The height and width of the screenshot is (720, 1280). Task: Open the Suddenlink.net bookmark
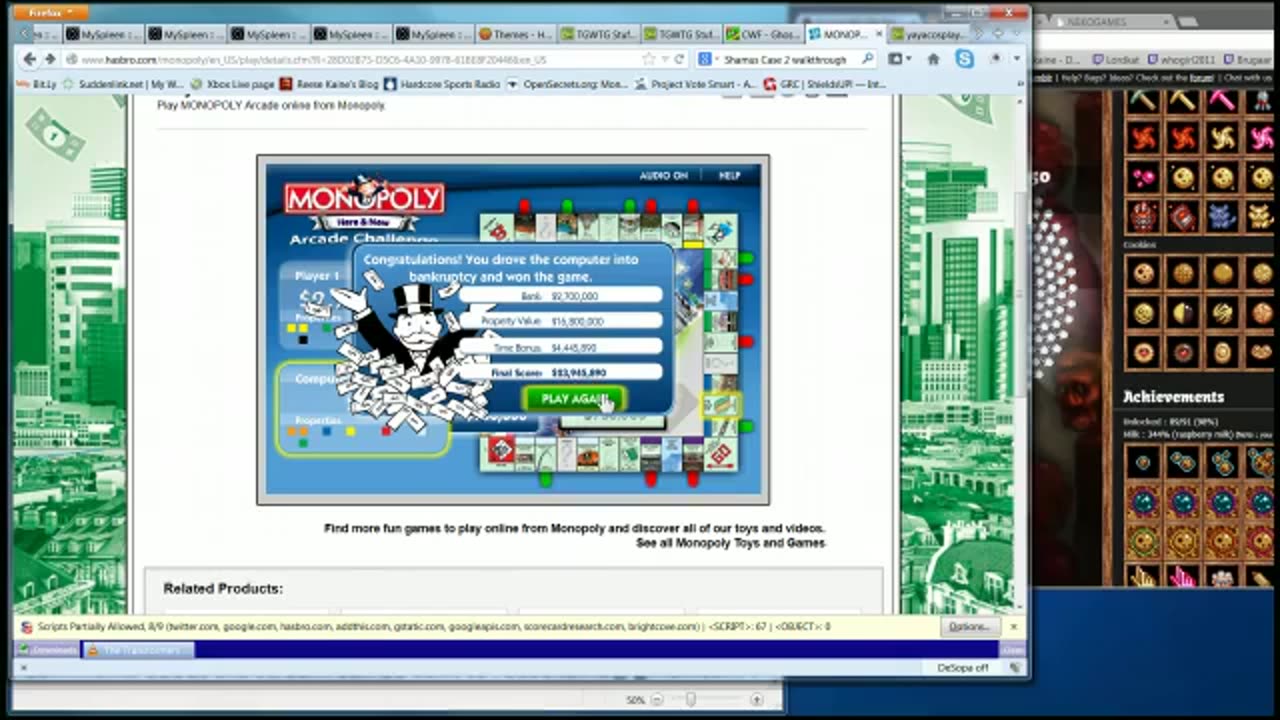123,84
